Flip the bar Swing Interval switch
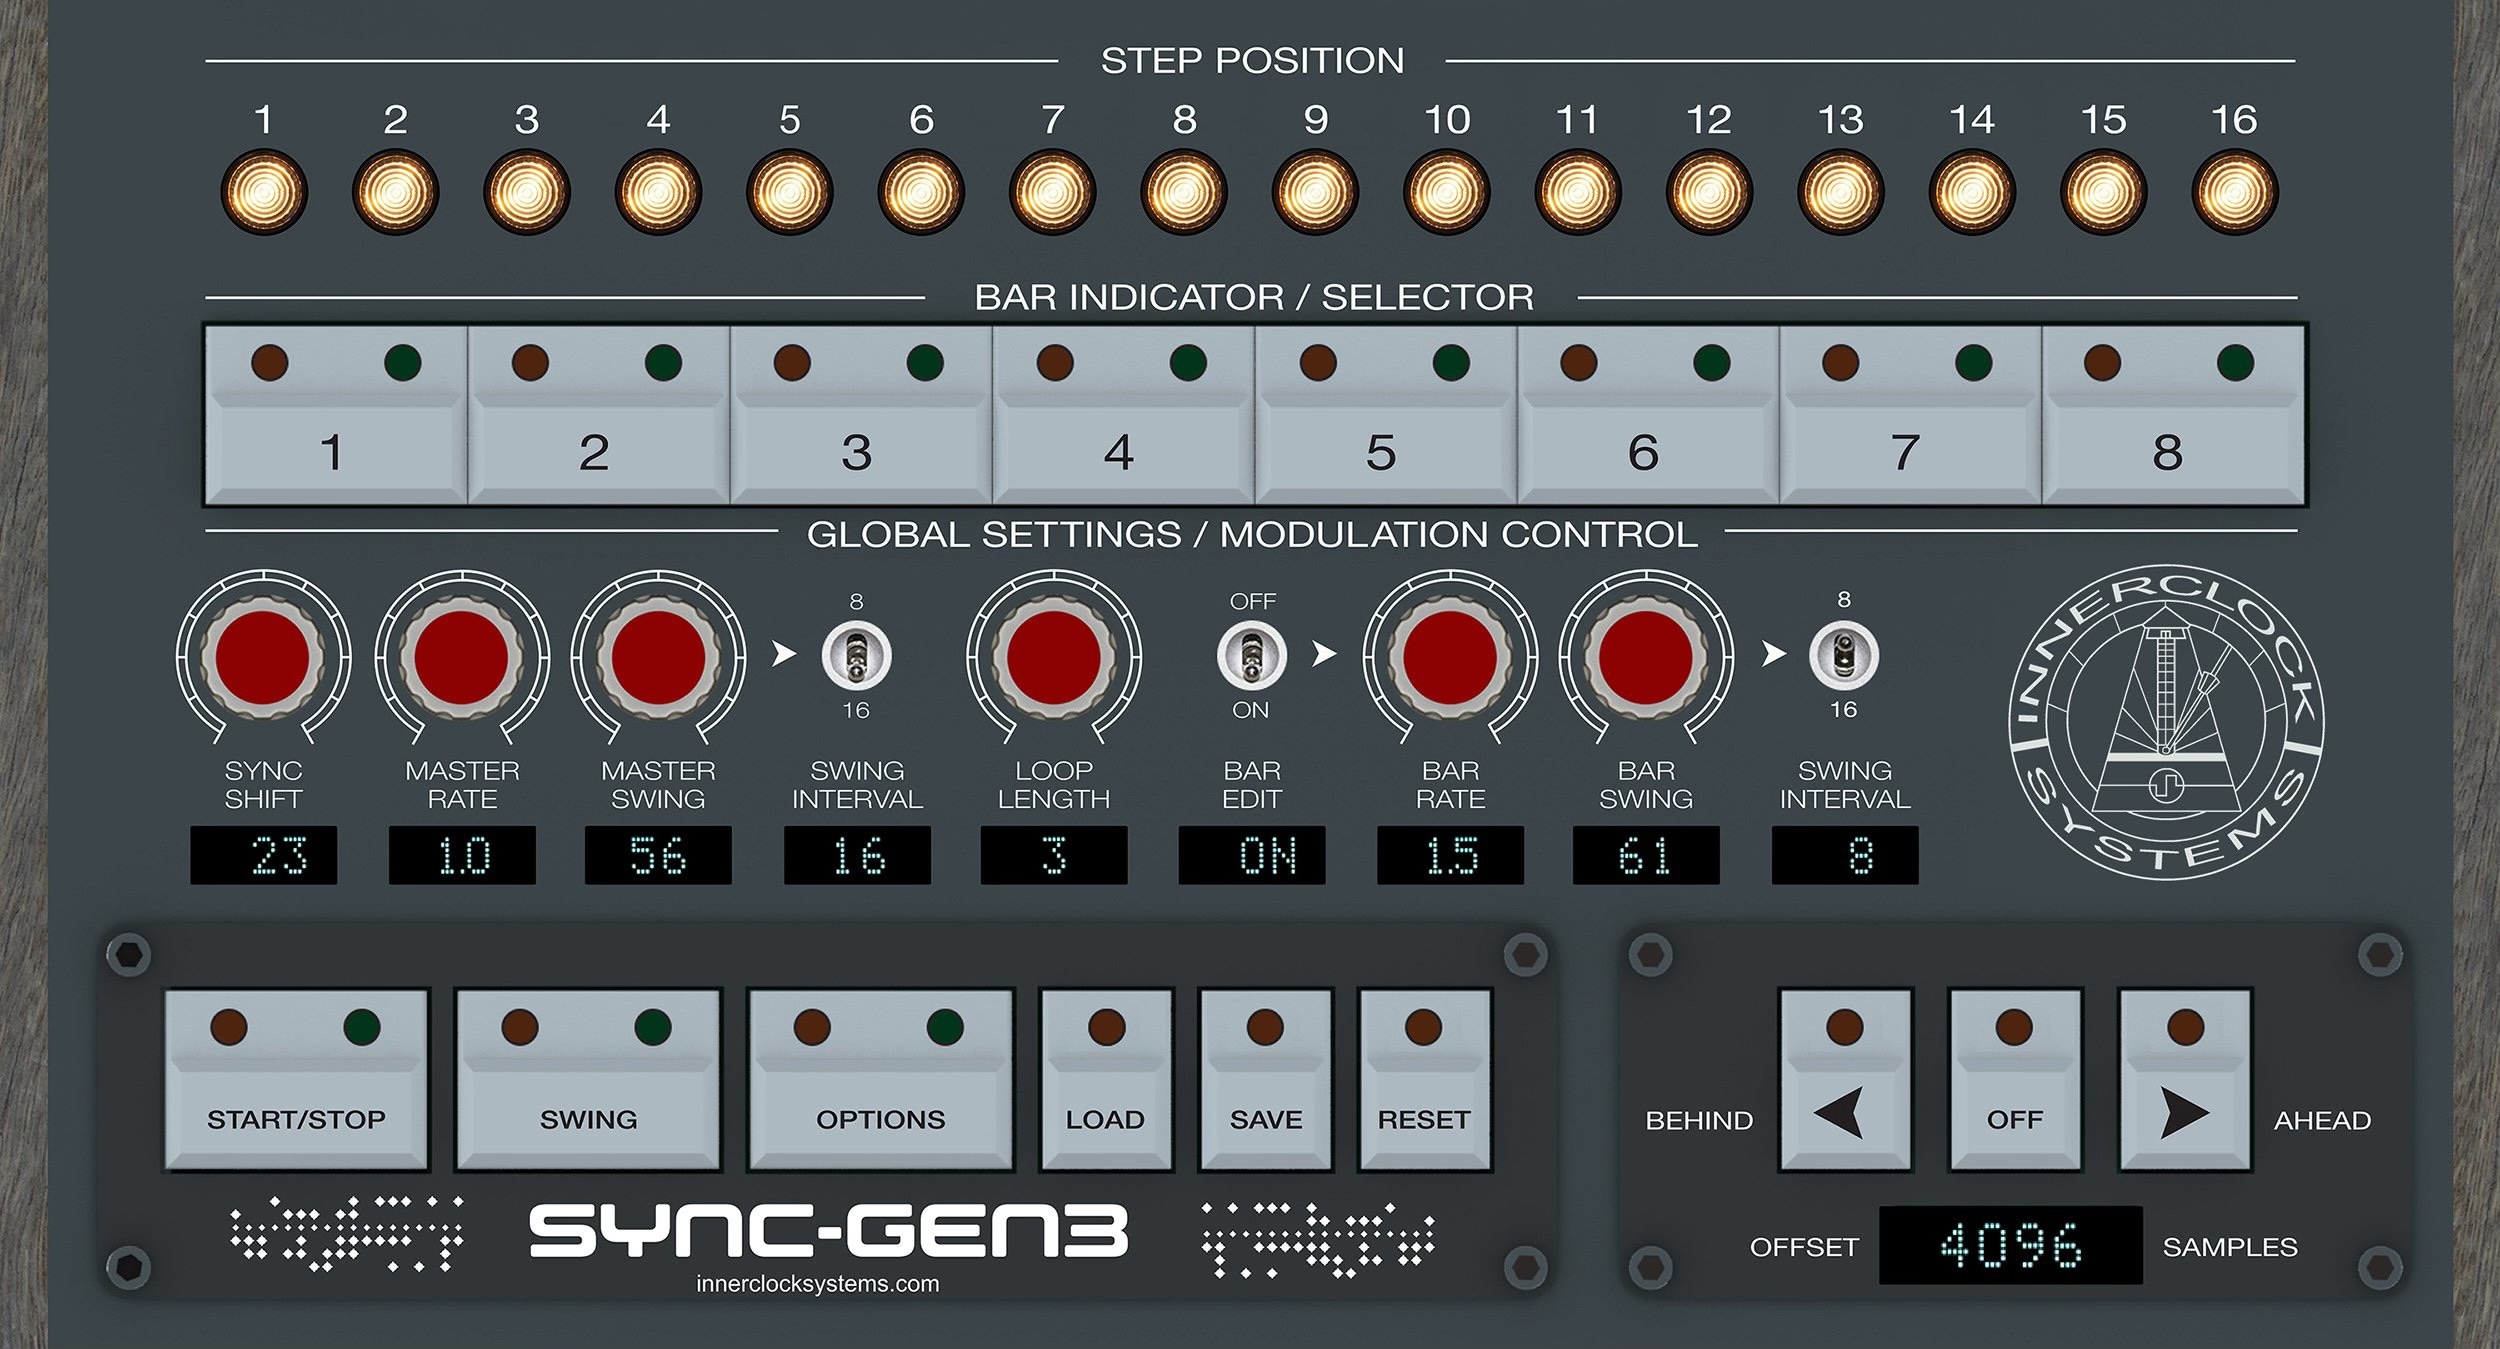The width and height of the screenshot is (2500, 1349). coord(1843,655)
